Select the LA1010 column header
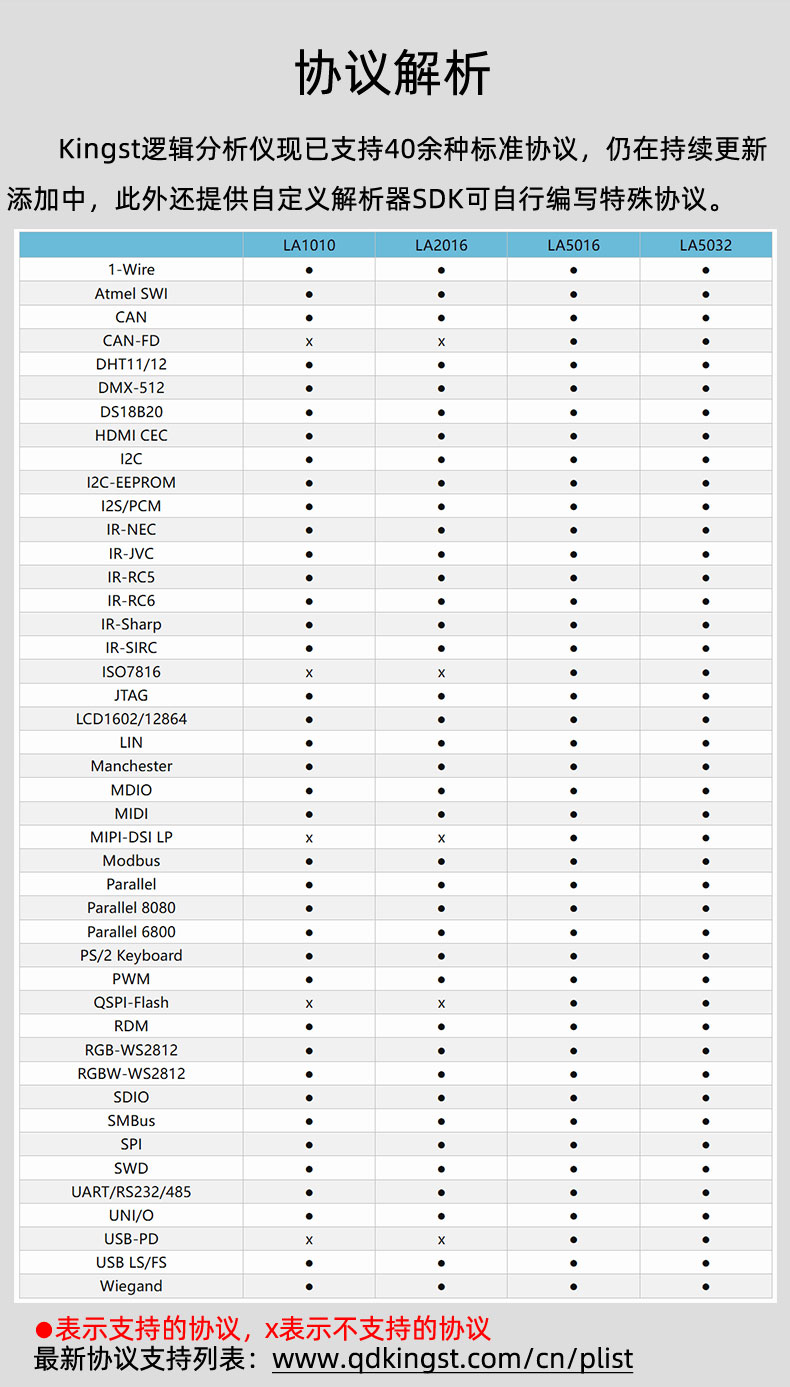The image size is (790, 1387). [309, 245]
